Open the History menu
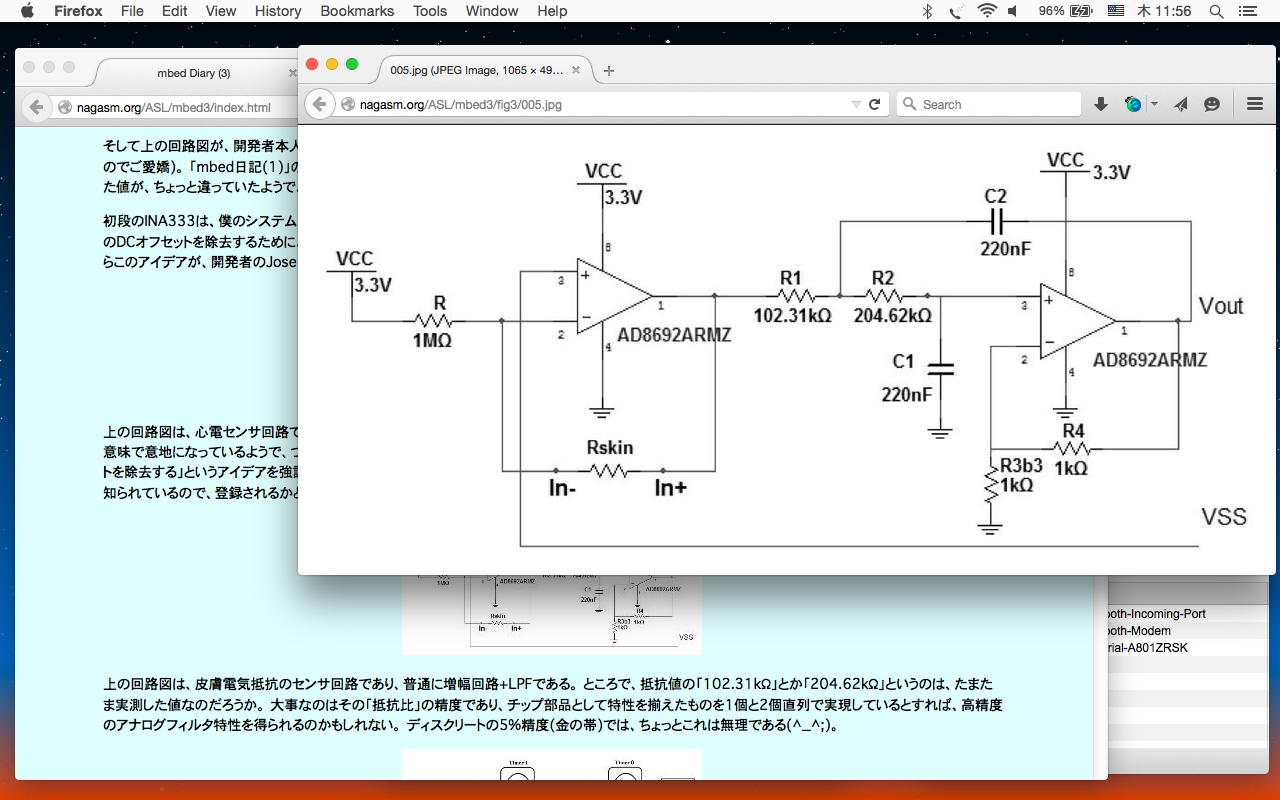Viewport: 1280px width, 800px height. click(x=277, y=11)
